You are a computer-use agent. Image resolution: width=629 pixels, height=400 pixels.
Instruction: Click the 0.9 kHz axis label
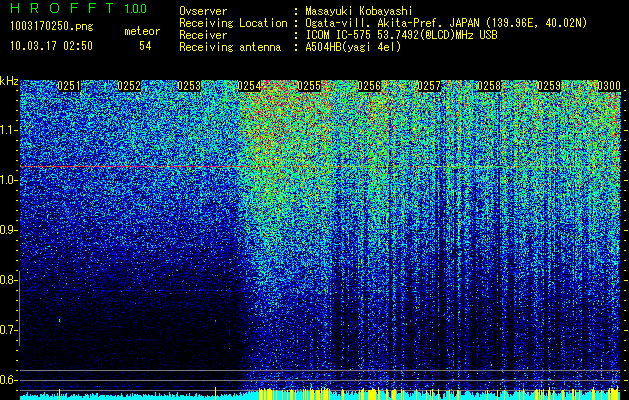(9, 230)
